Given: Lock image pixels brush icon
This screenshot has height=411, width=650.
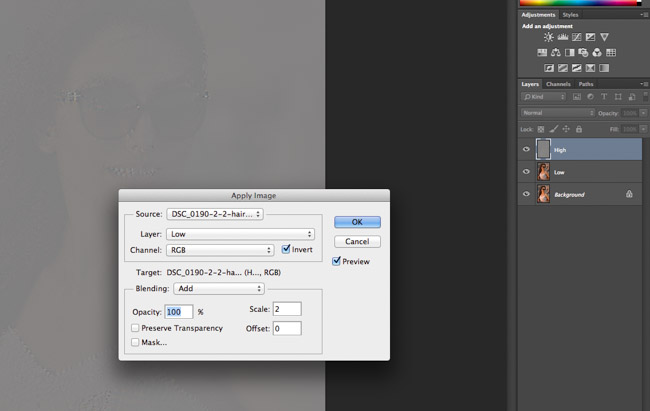Looking at the screenshot, I should pyautogui.click(x=554, y=129).
